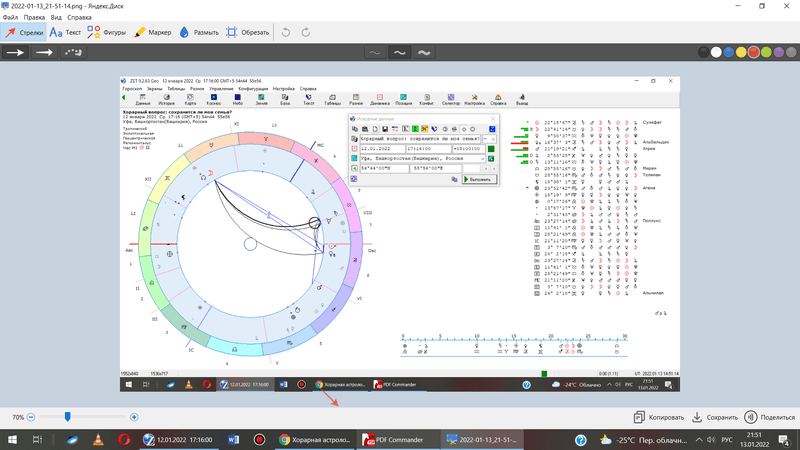Open the Справка menu
This screenshot has width=800, height=450.
[80, 18]
